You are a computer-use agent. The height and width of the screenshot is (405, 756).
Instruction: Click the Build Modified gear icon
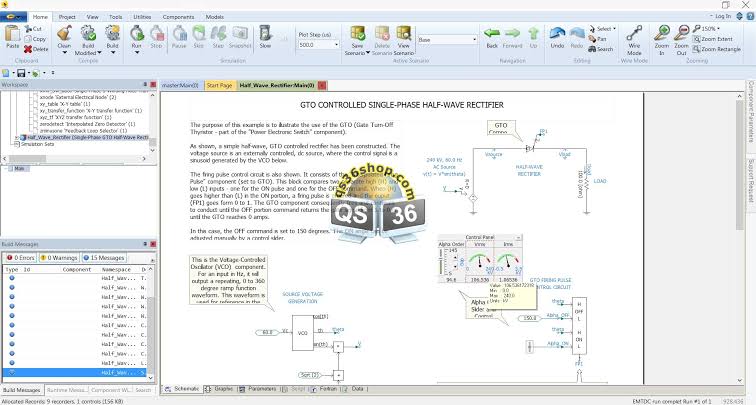tap(88, 34)
